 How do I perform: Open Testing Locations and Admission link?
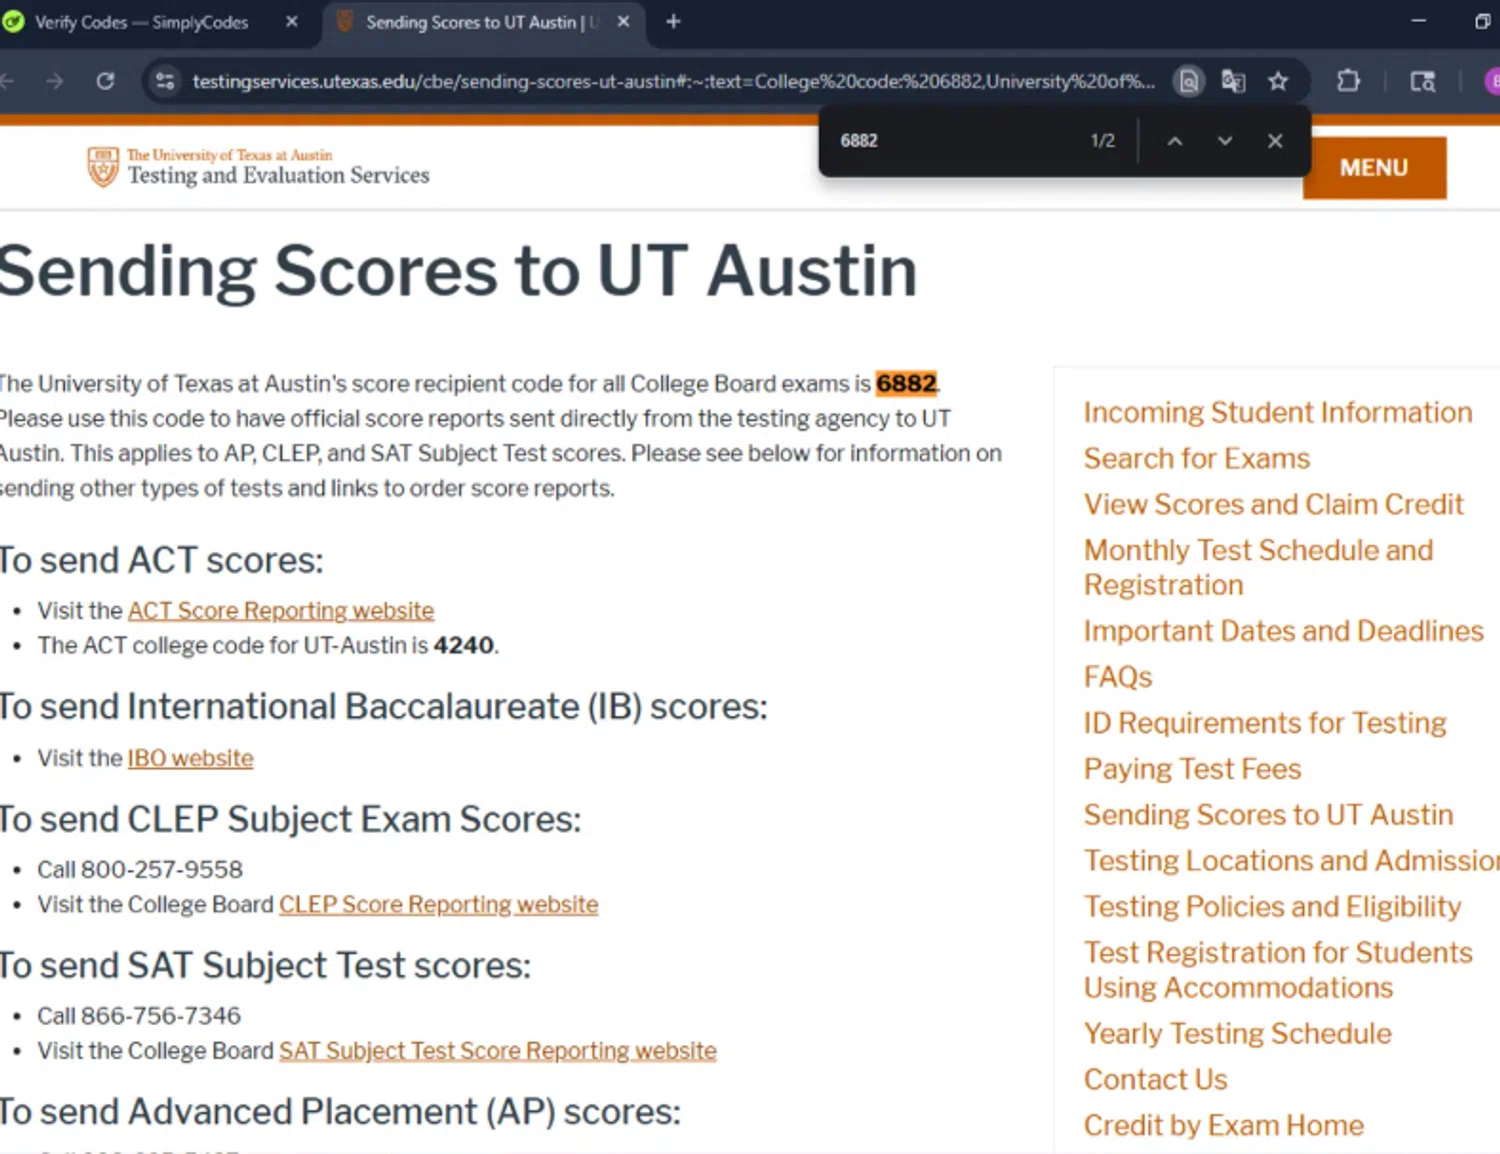1292,861
